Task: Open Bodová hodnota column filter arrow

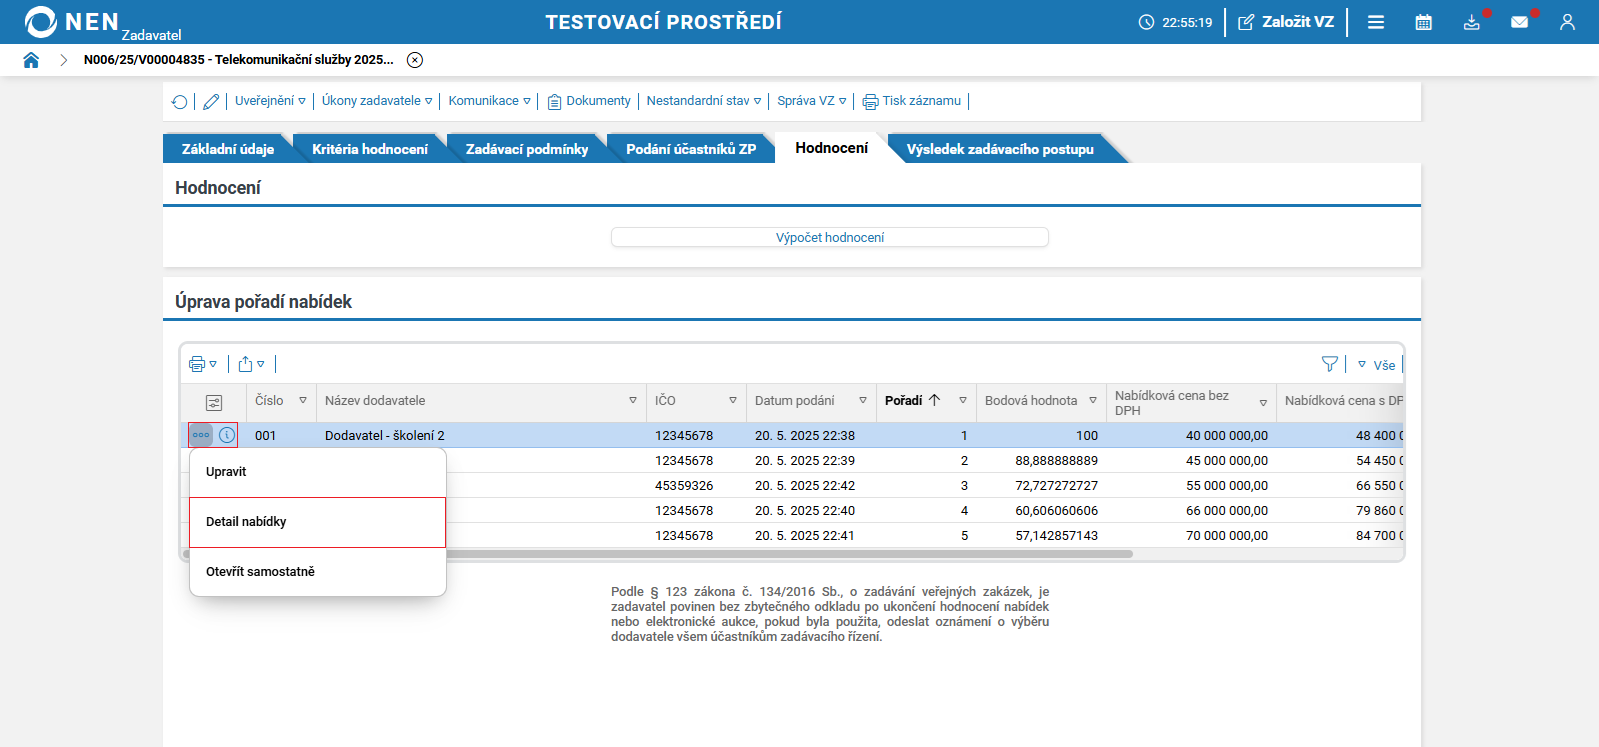Action: 1093,400
